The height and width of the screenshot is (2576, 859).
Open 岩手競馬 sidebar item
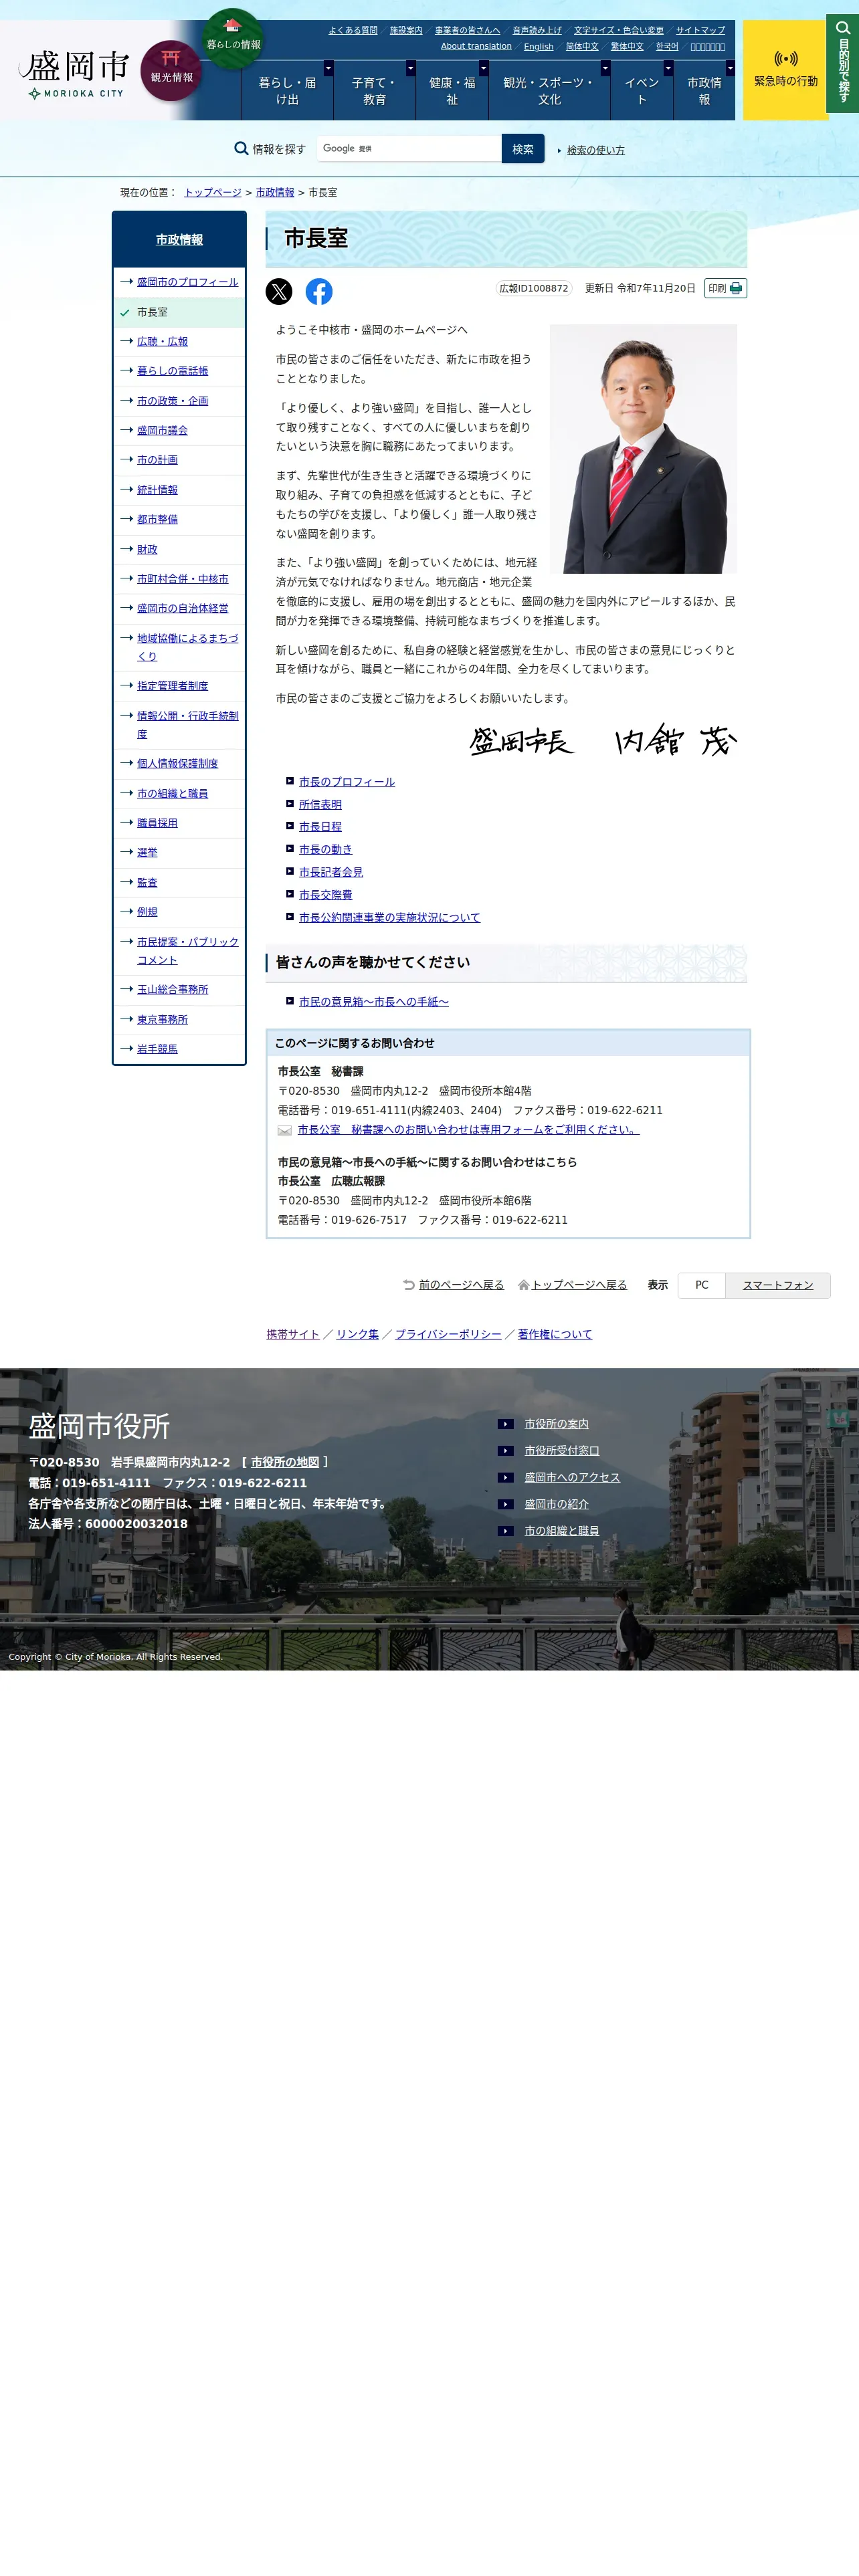158,1049
